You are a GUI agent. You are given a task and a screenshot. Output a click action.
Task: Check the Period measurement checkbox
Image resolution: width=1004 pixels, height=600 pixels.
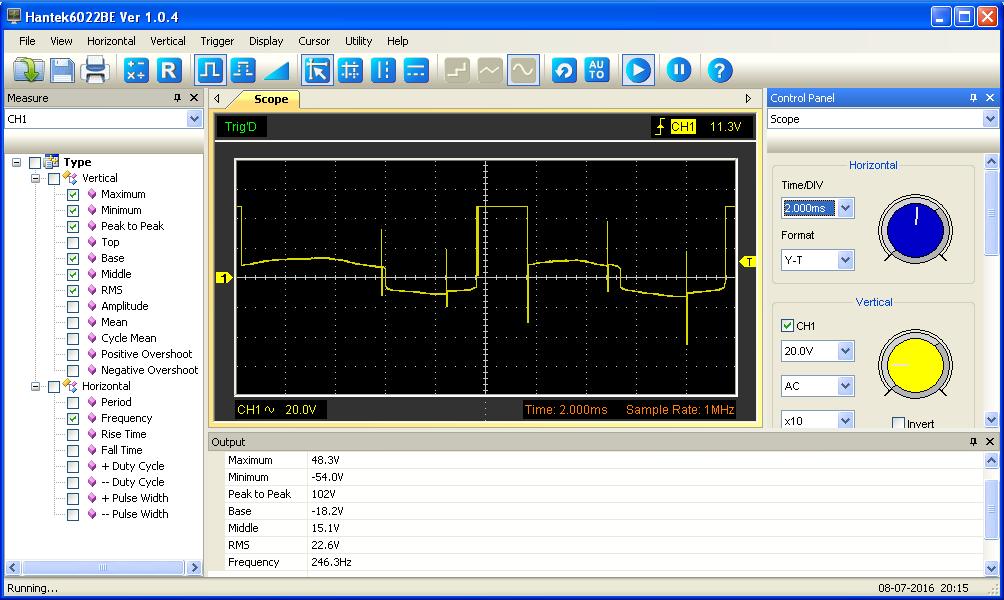[73, 403]
